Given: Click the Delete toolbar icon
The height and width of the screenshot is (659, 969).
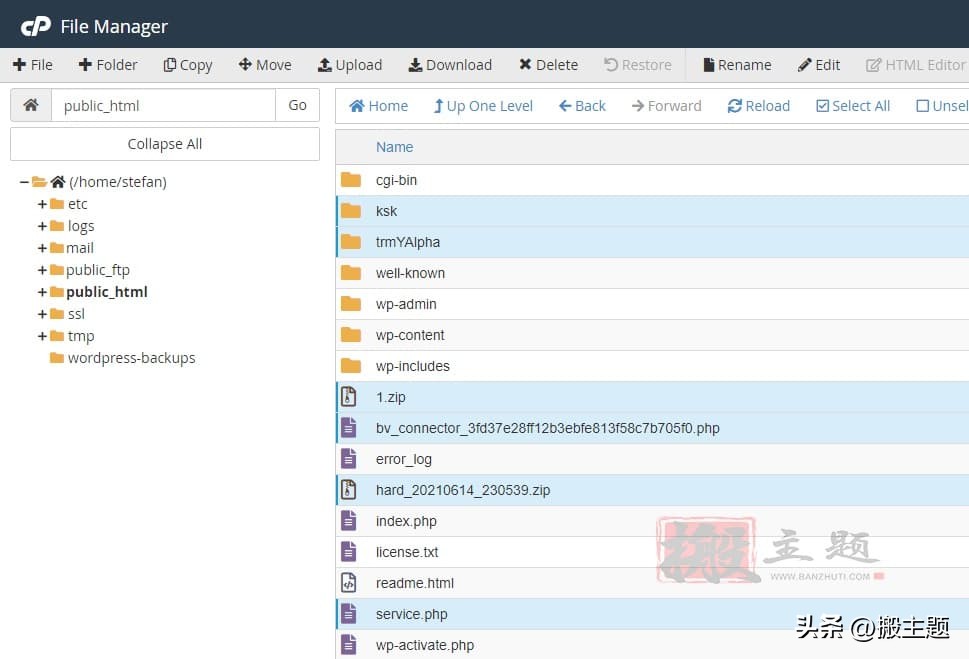Looking at the screenshot, I should [x=525, y=65].
